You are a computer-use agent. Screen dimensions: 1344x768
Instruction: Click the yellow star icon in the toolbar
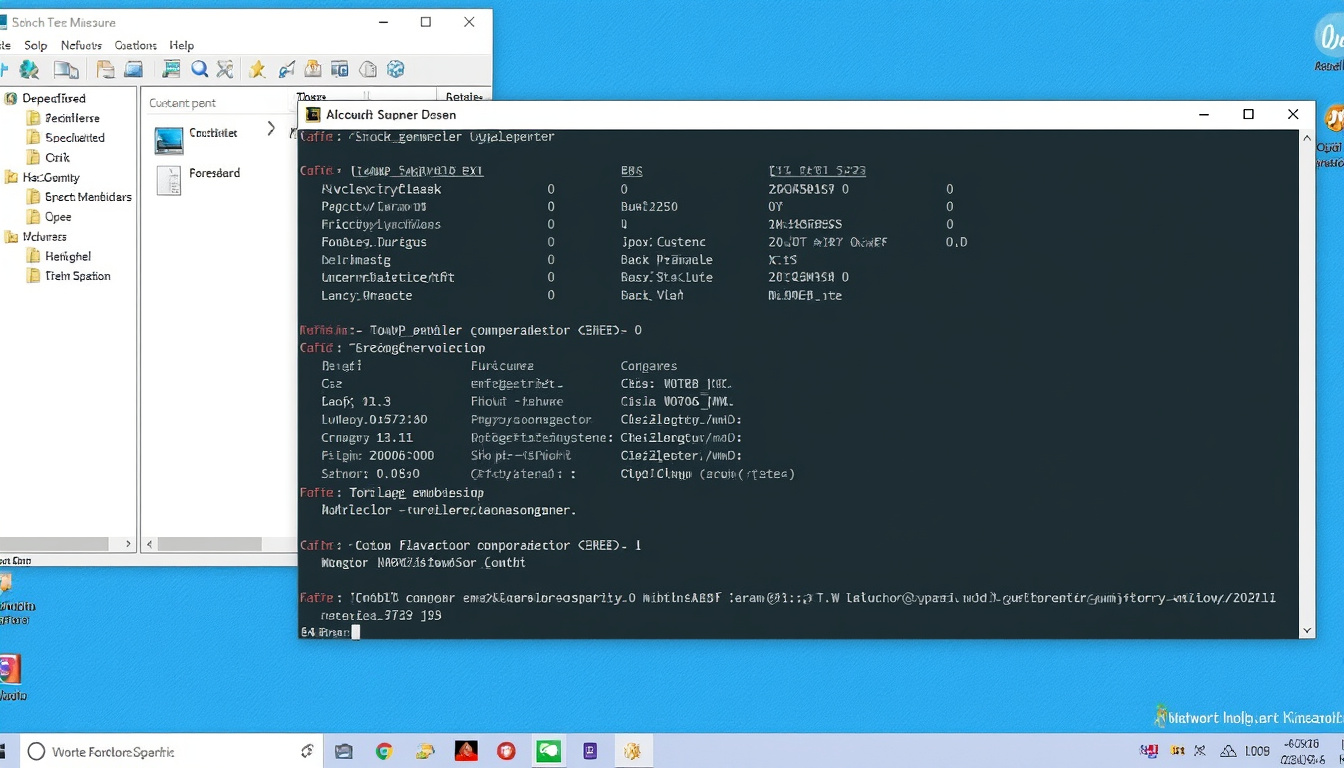(257, 69)
